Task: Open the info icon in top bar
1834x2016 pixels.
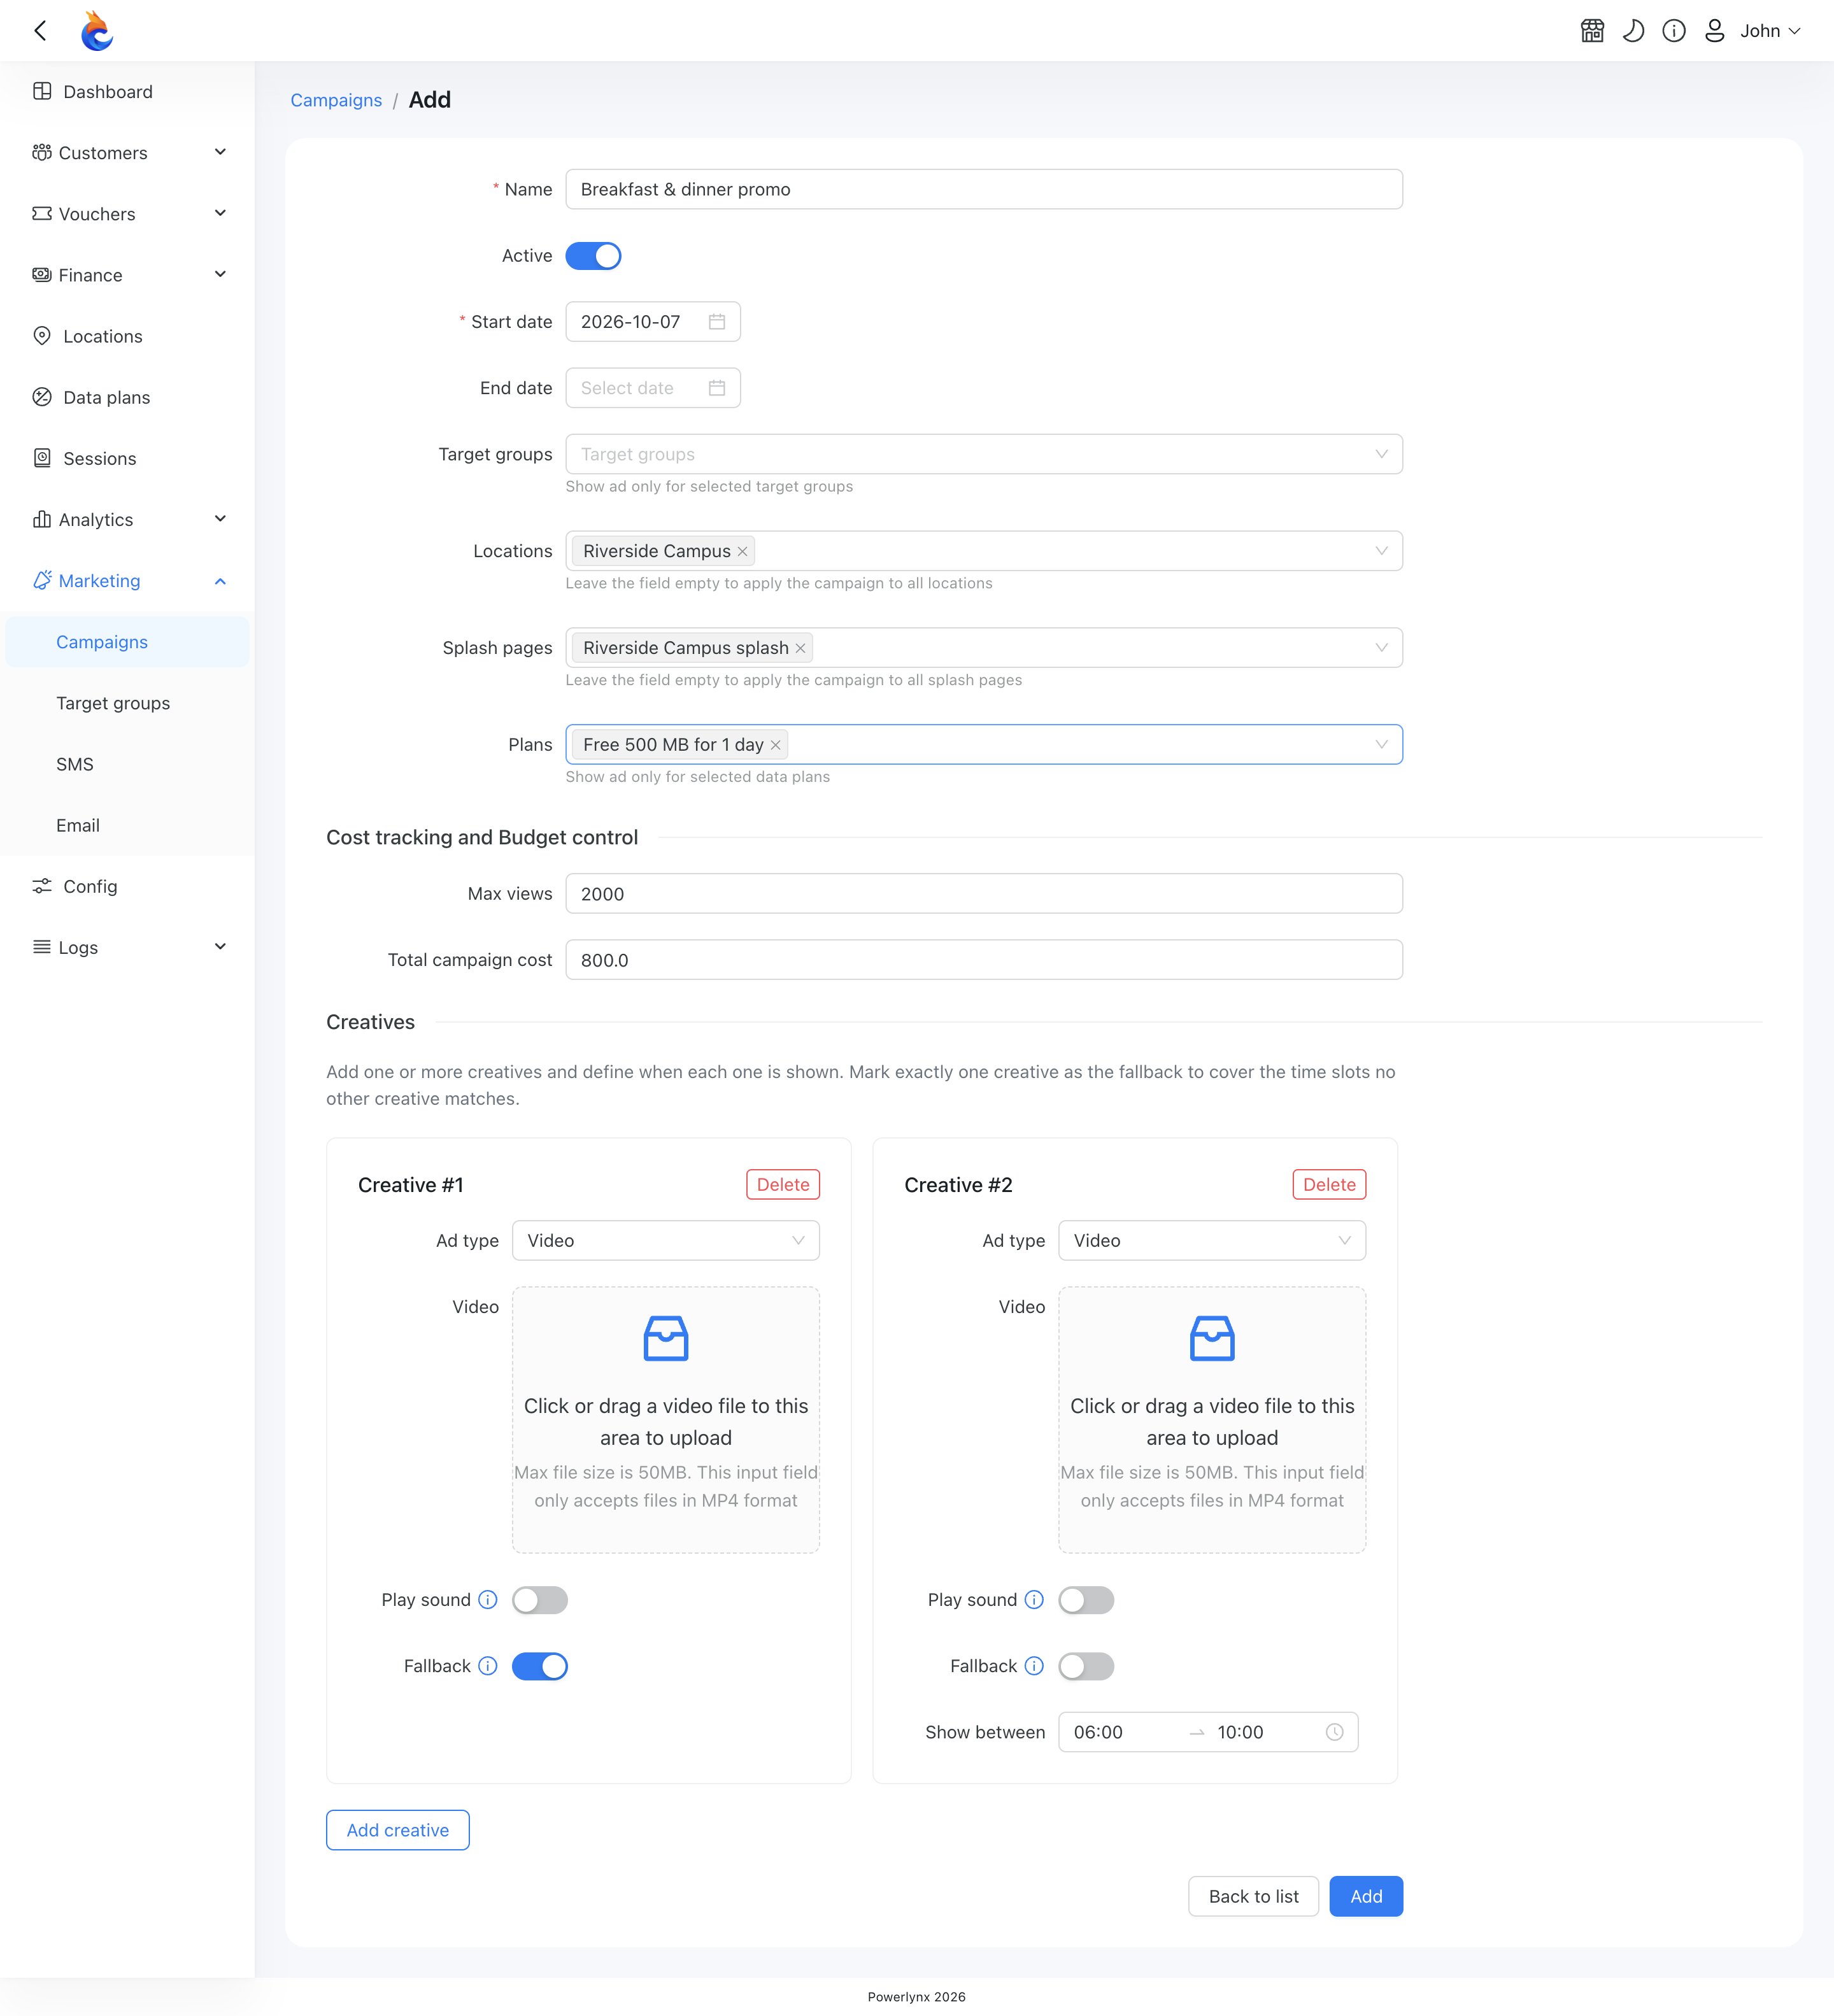Action: point(1674,31)
